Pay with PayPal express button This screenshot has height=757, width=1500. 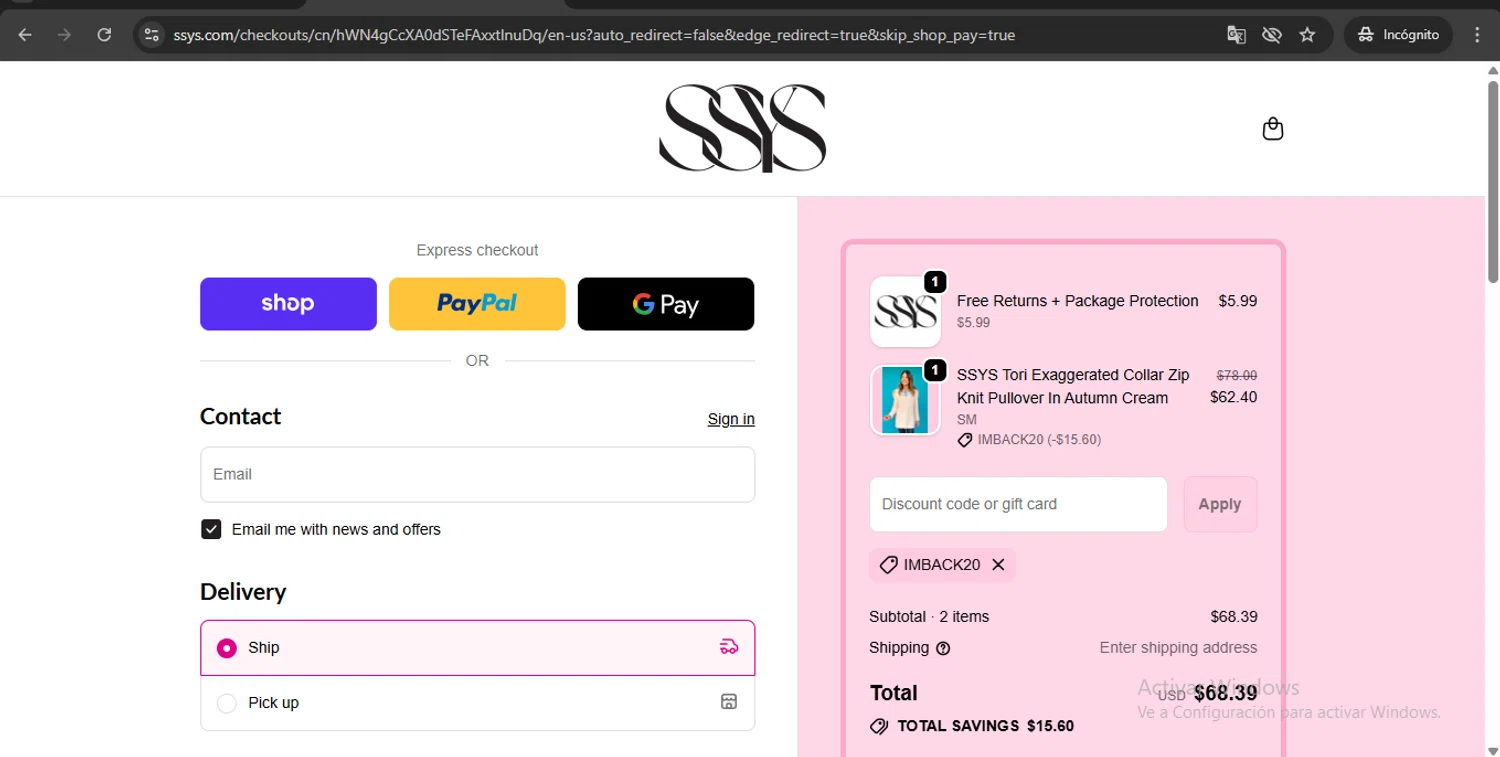pyautogui.click(x=477, y=304)
